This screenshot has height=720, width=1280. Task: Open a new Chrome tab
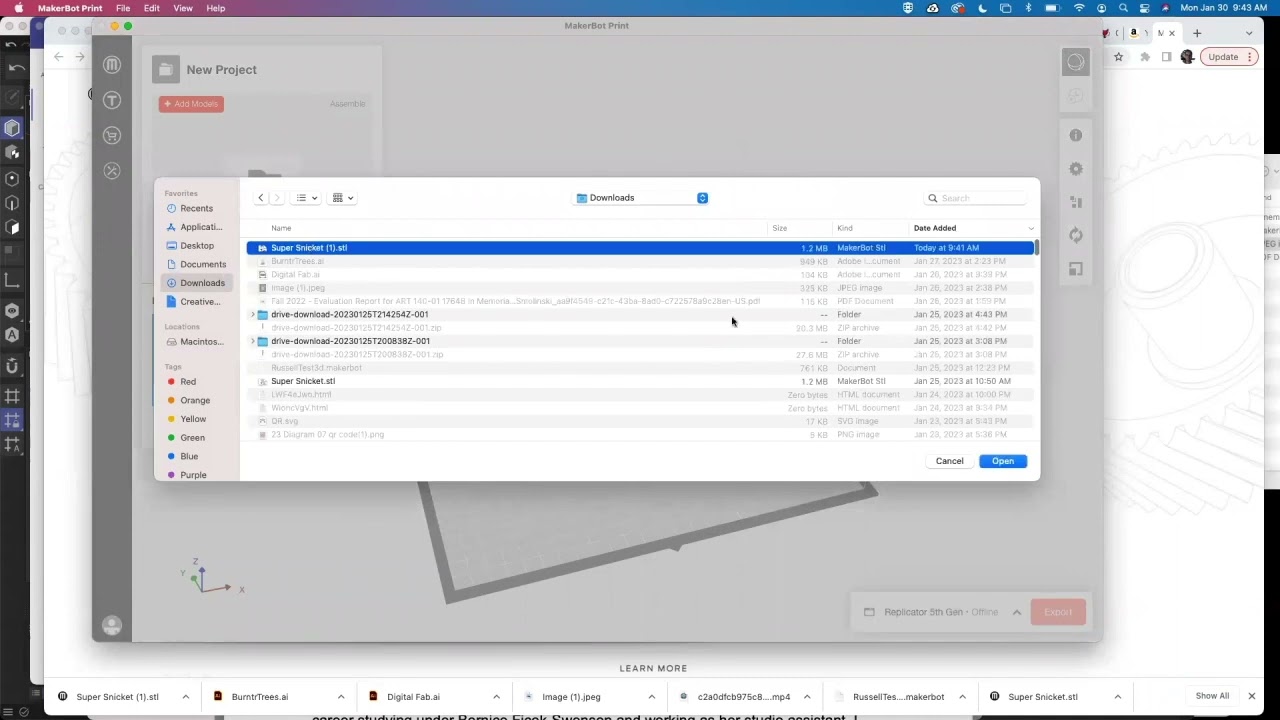point(1197,33)
